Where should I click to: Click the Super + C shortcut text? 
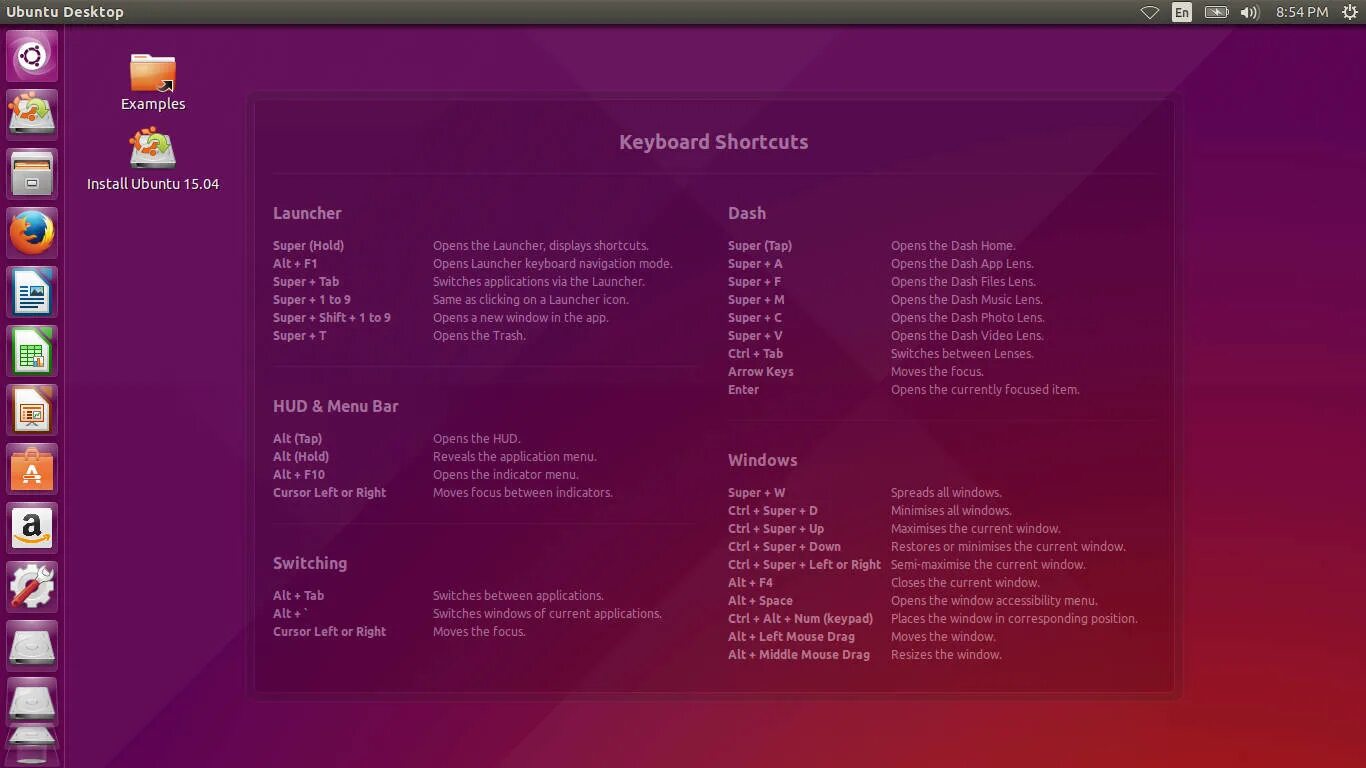click(755, 318)
